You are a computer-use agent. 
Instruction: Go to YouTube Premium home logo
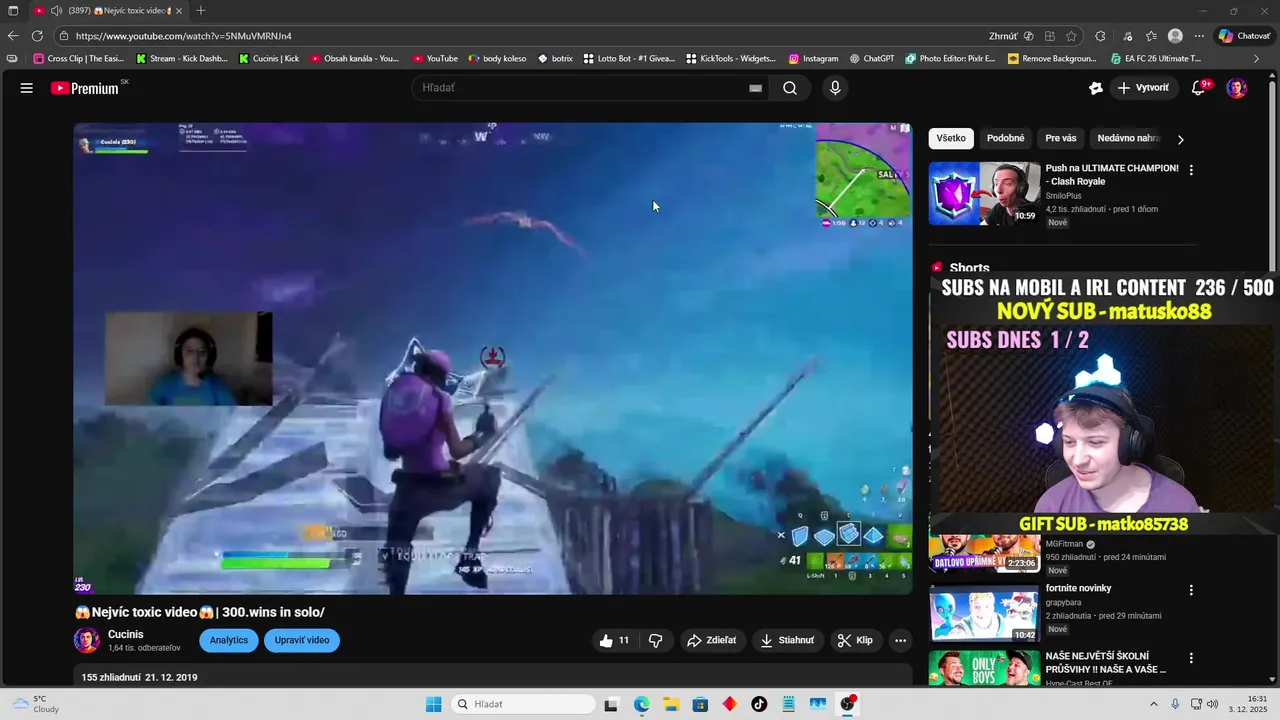[x=85, y=88]
